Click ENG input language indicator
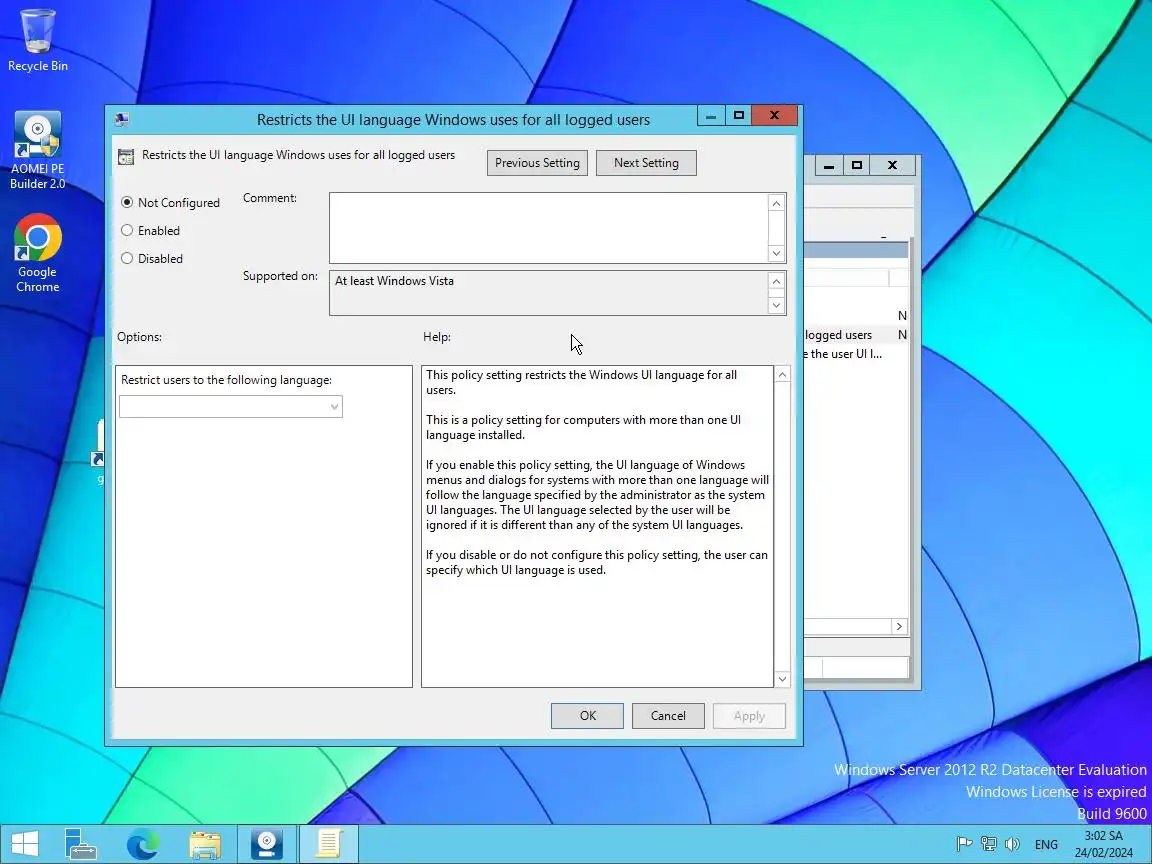 [x=1046, y=844]
